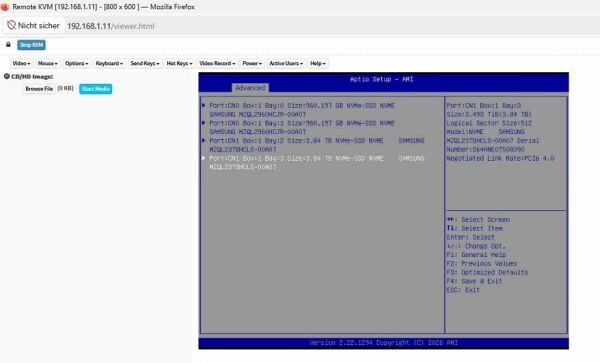Click the Start Media button
The image size is (600, 363).
tap(96, 89)
